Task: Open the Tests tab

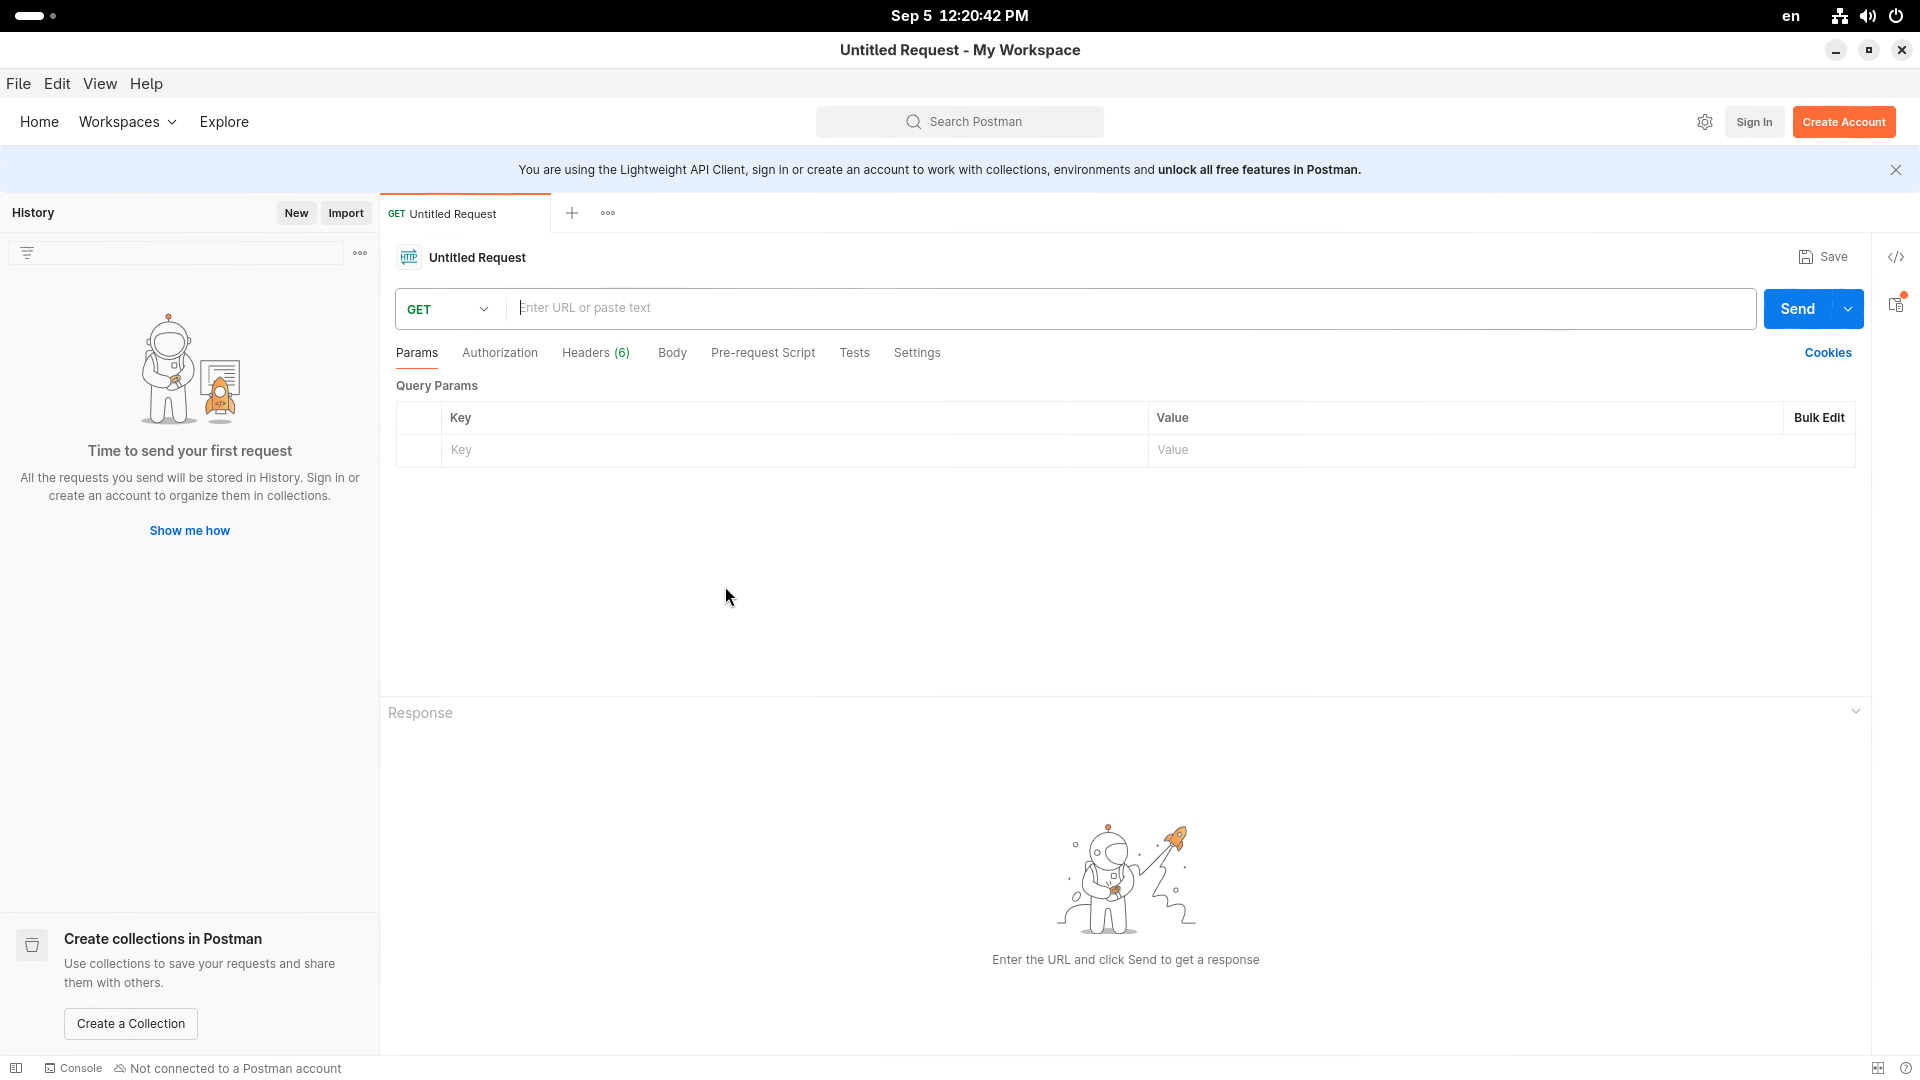Action: click(x=855, y=353)
